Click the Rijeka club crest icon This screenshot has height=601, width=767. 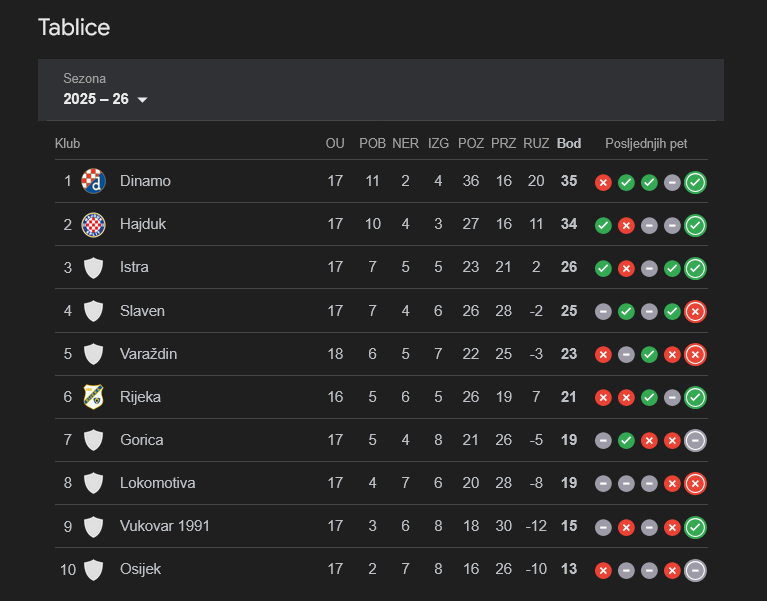point(93,397)
